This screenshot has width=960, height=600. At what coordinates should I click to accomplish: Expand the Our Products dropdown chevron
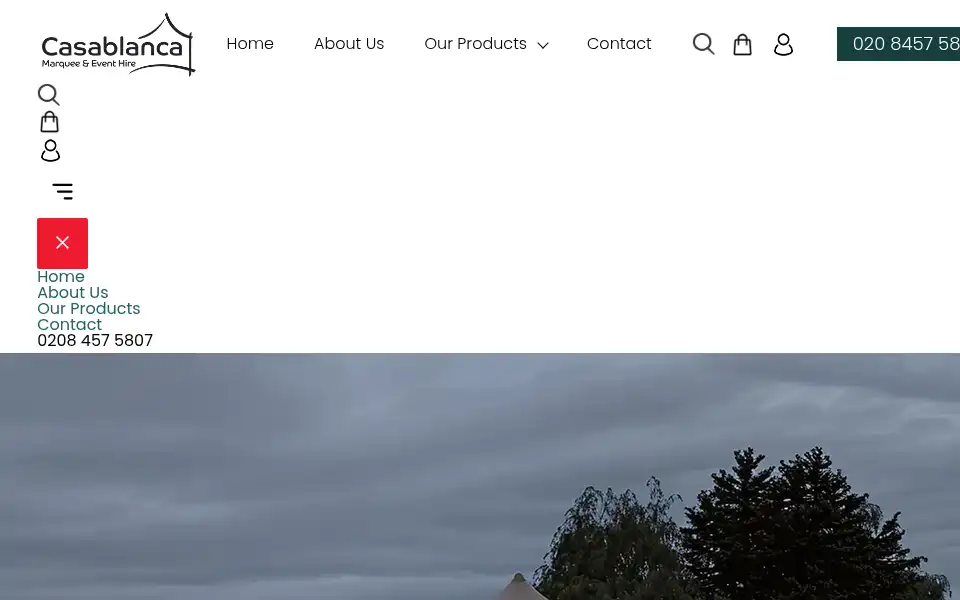coord(543,45)
